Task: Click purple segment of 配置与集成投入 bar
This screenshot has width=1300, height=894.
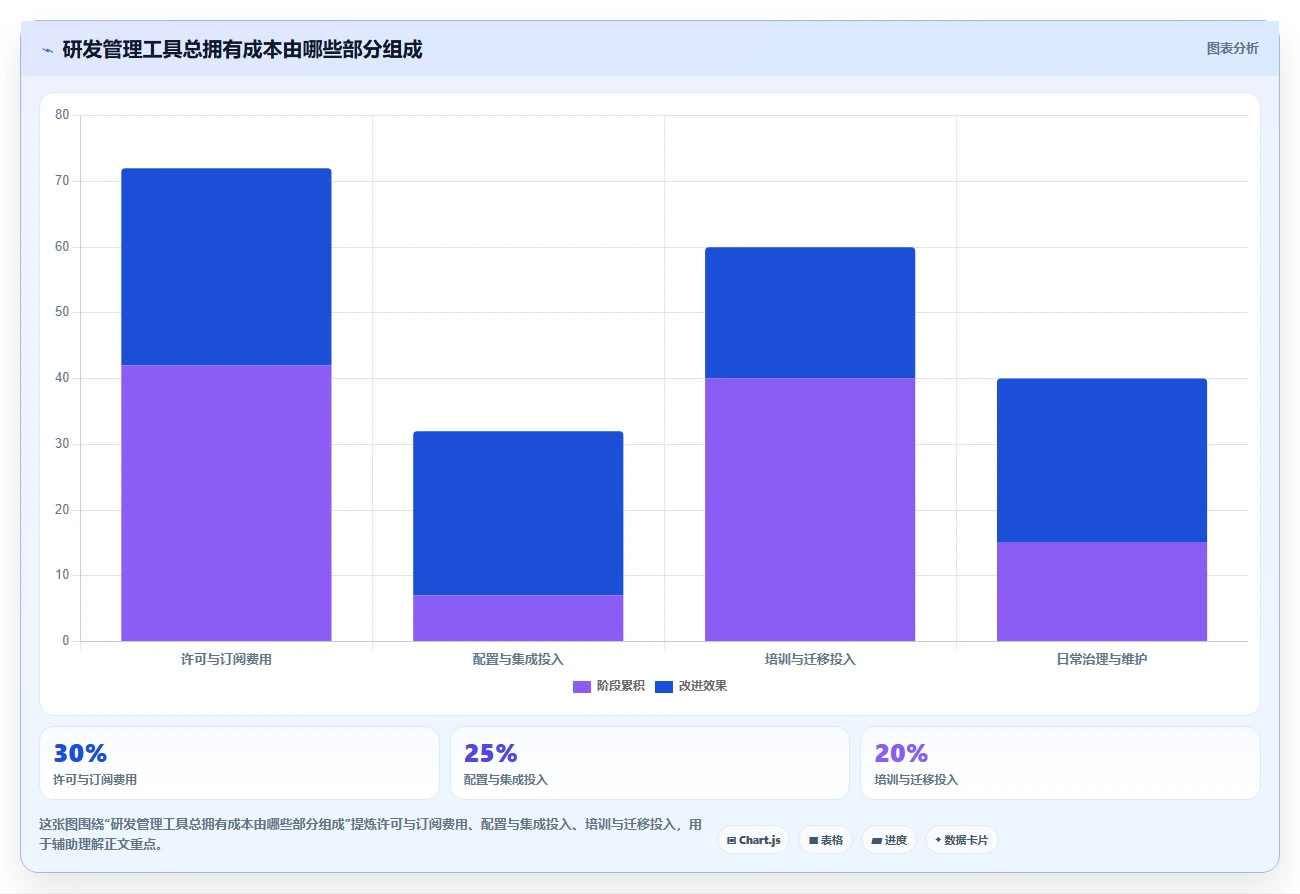Action: click(518, 618)
